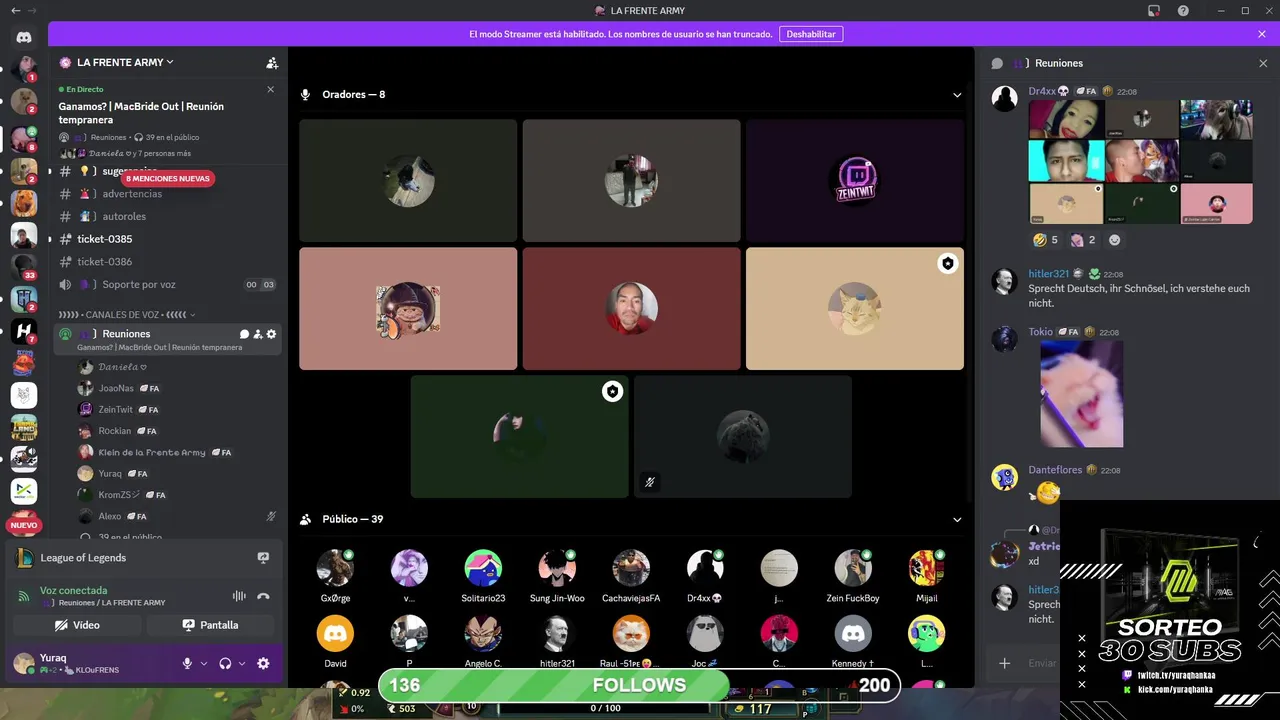Open user settings gear
This screenshot has width=1280, height=720.
(263, 663)
